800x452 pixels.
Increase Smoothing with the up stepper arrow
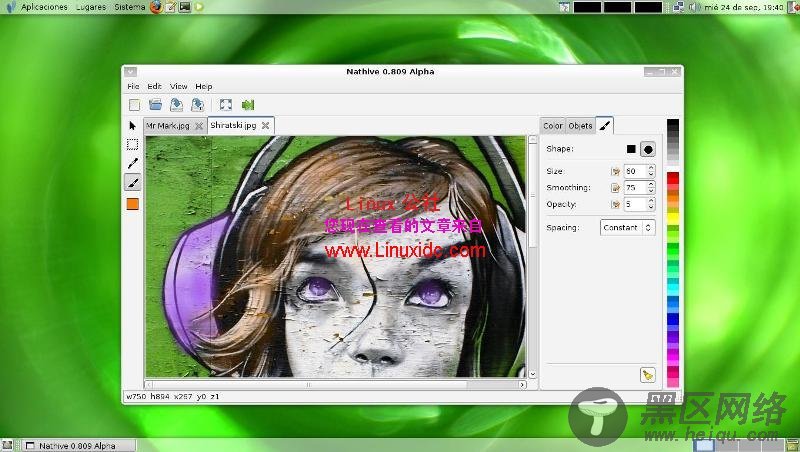pos(651,184)
